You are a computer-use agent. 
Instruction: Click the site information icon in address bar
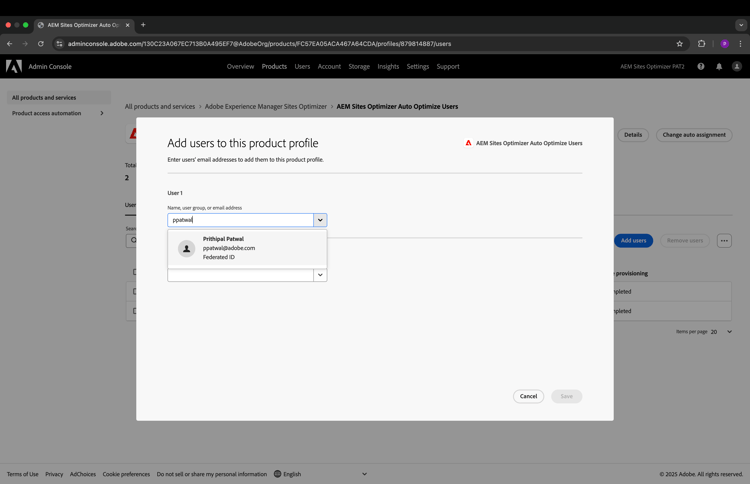pyautogui.click(x=59, y=44)
